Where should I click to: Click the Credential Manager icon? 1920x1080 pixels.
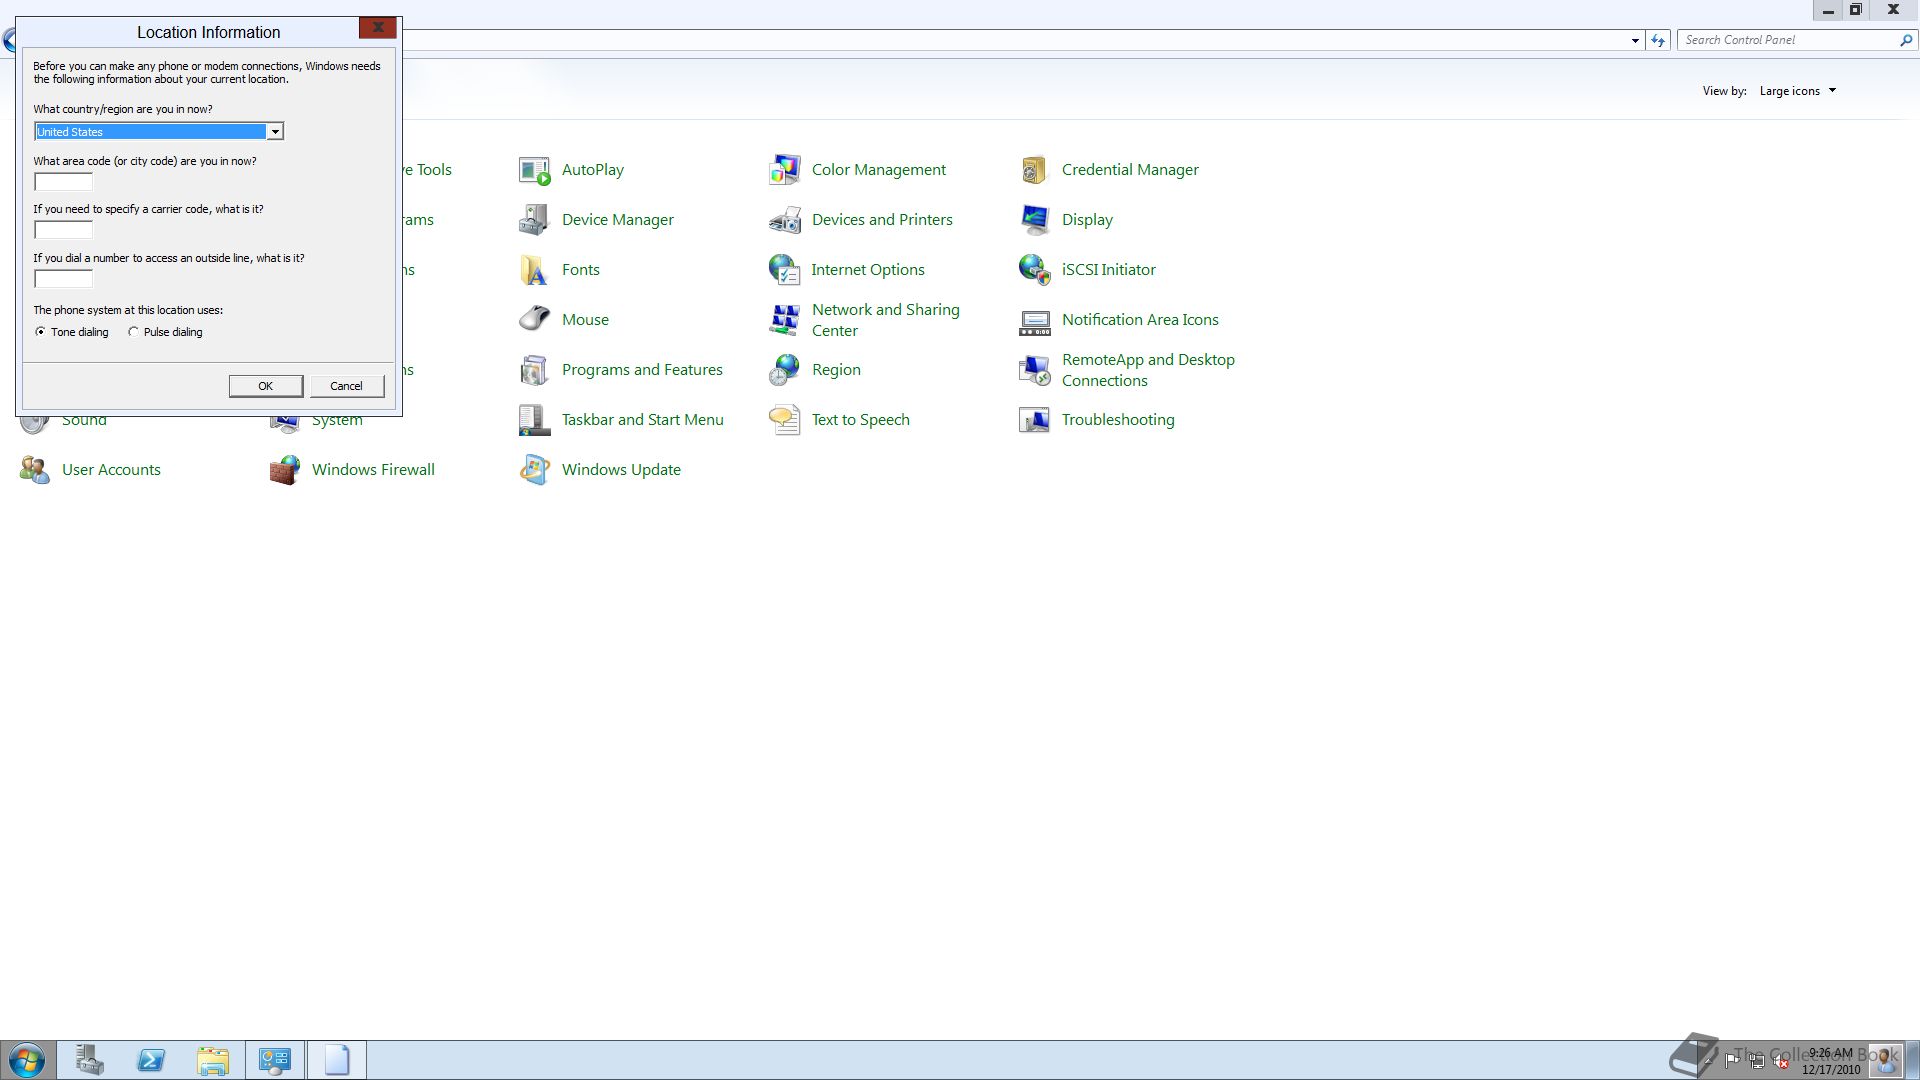click(x=1034, y=170)
